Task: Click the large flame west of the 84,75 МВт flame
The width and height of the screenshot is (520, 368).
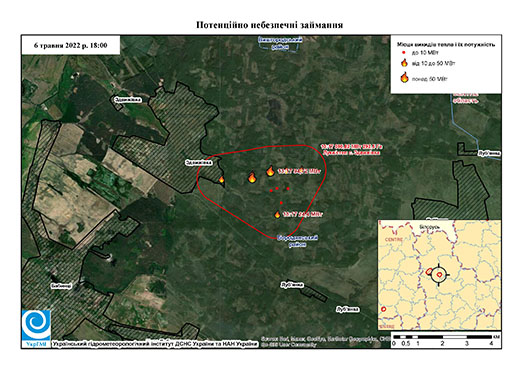Action: [252, 178]
